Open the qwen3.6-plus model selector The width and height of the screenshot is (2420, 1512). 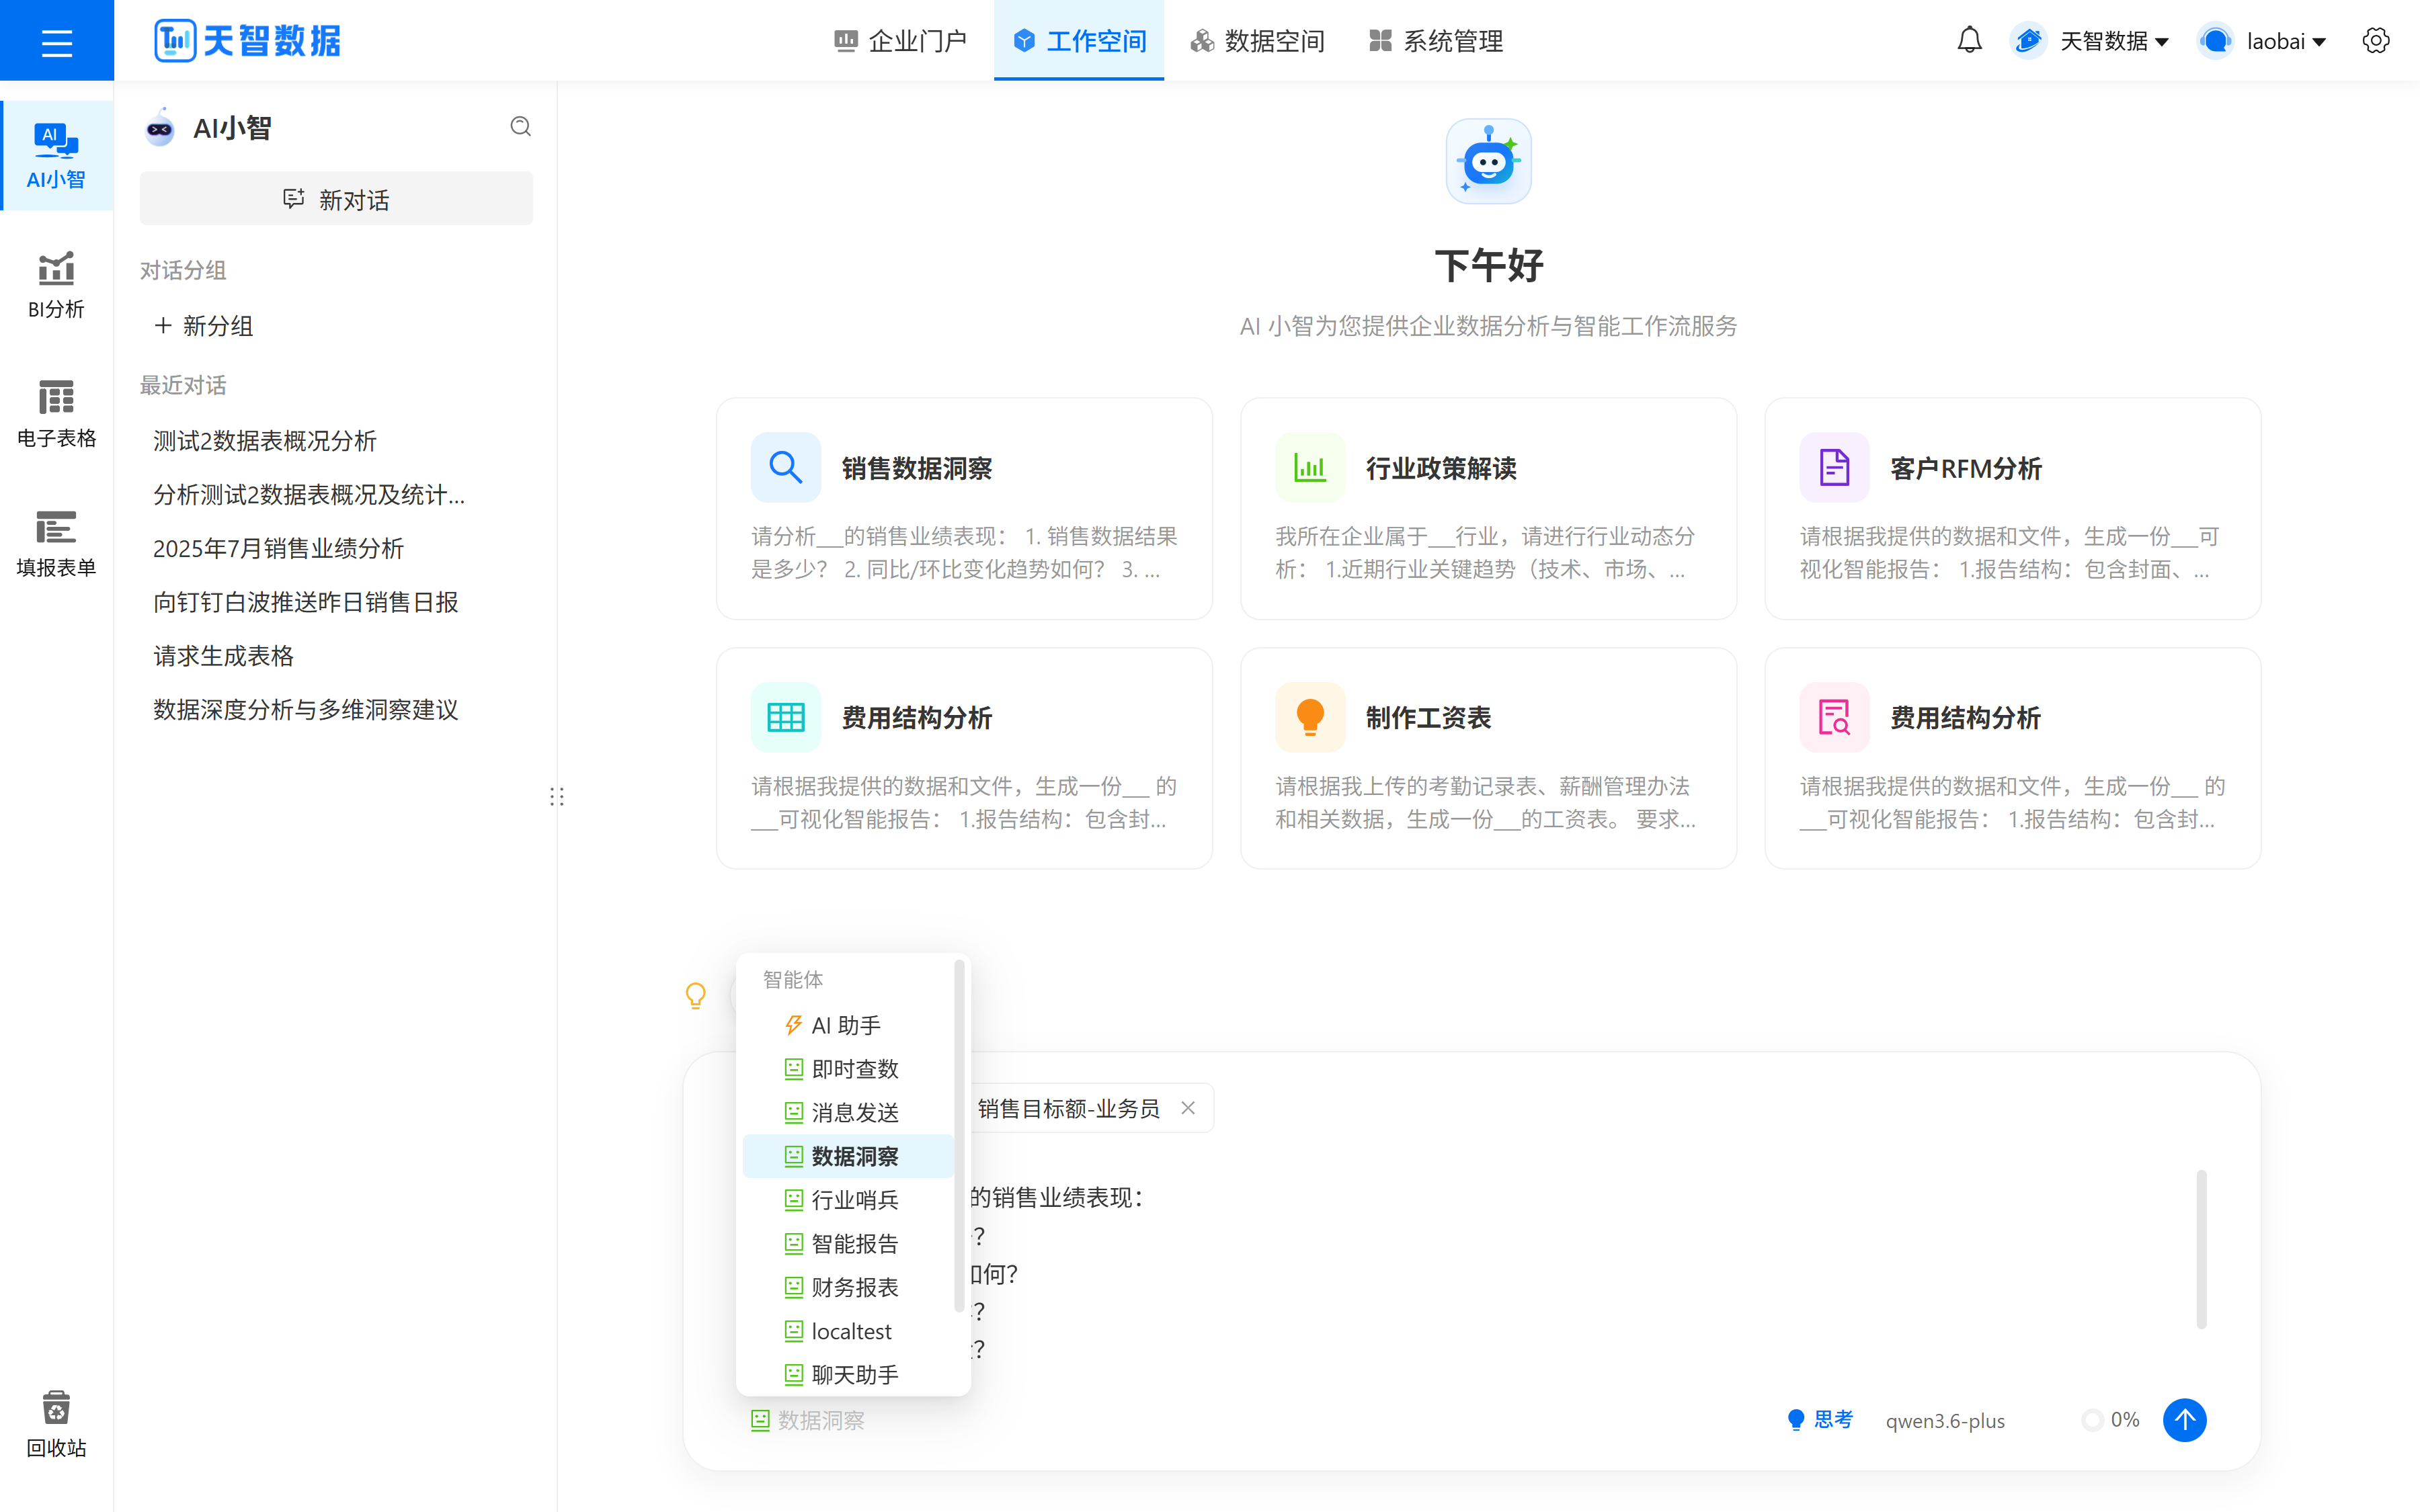tap(1945, 1420)
